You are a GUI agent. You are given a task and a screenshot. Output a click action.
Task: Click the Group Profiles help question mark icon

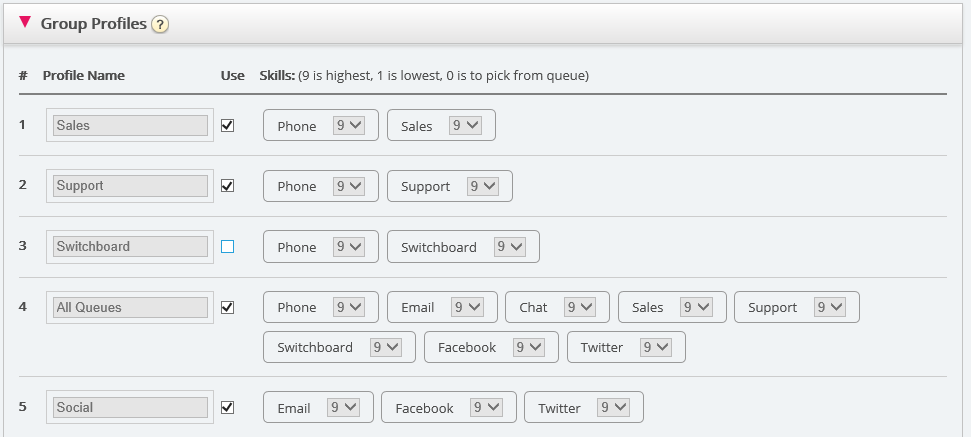[159, 24]
